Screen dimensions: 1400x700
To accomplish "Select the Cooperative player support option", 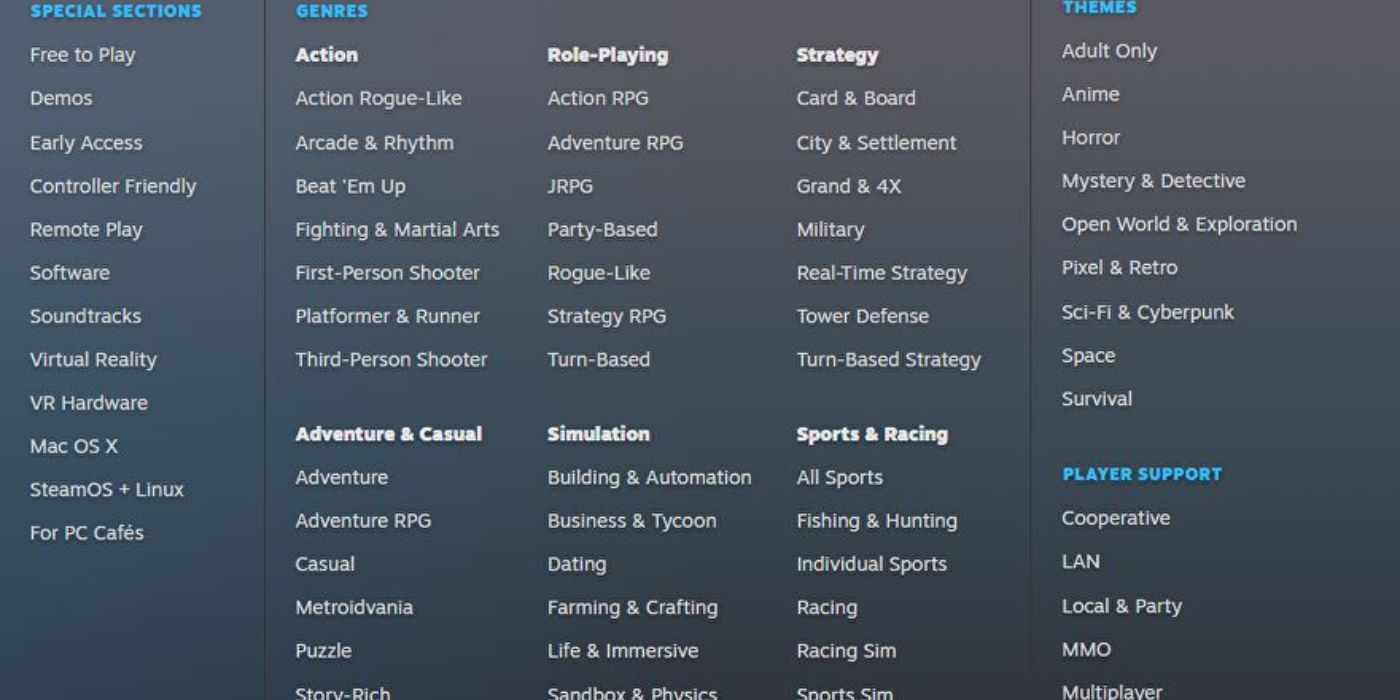I will [1117, 518].
